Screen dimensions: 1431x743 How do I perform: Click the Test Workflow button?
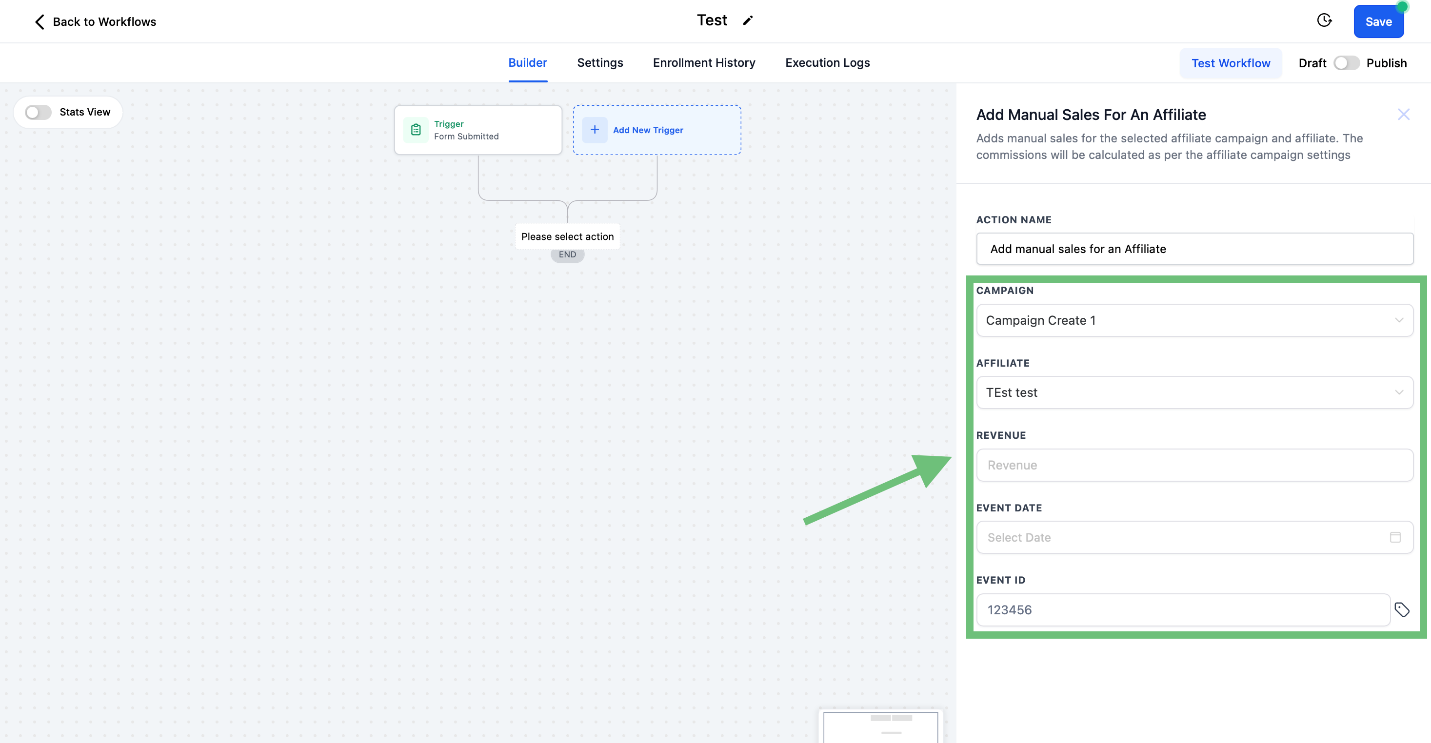1231,63
